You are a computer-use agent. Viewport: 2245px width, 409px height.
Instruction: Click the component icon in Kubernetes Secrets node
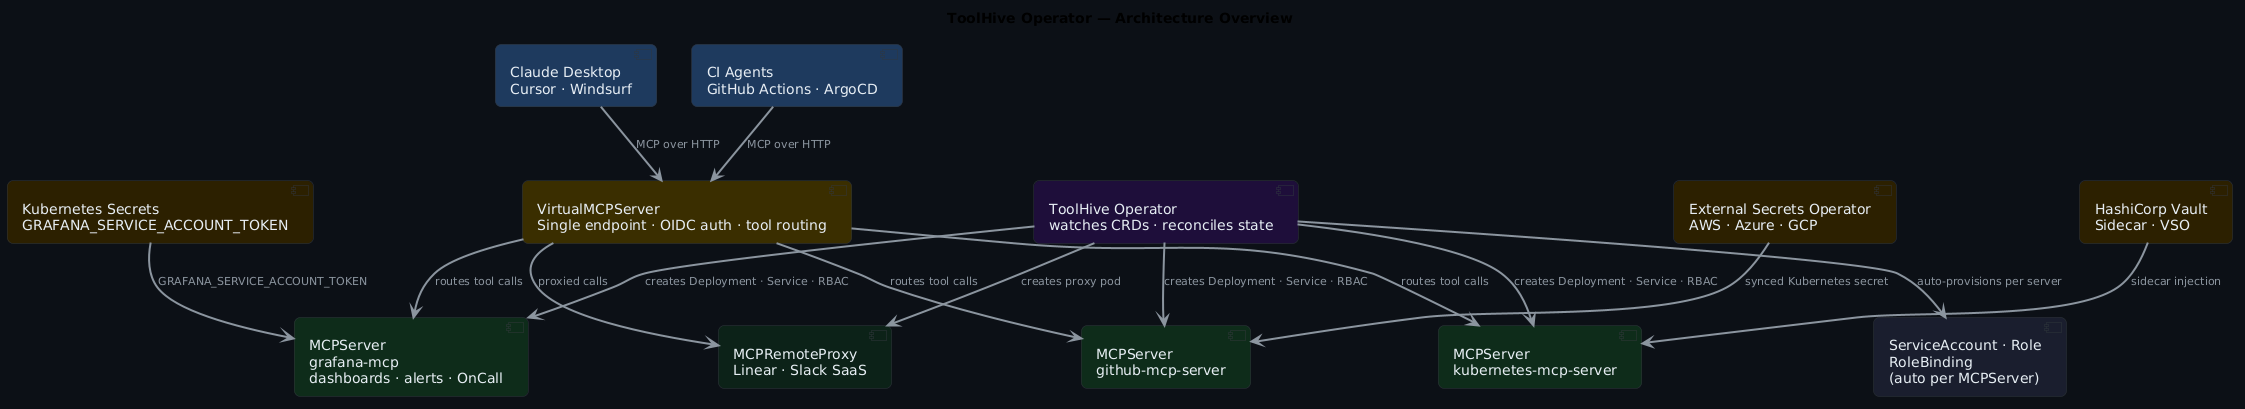tap(300, 190)
